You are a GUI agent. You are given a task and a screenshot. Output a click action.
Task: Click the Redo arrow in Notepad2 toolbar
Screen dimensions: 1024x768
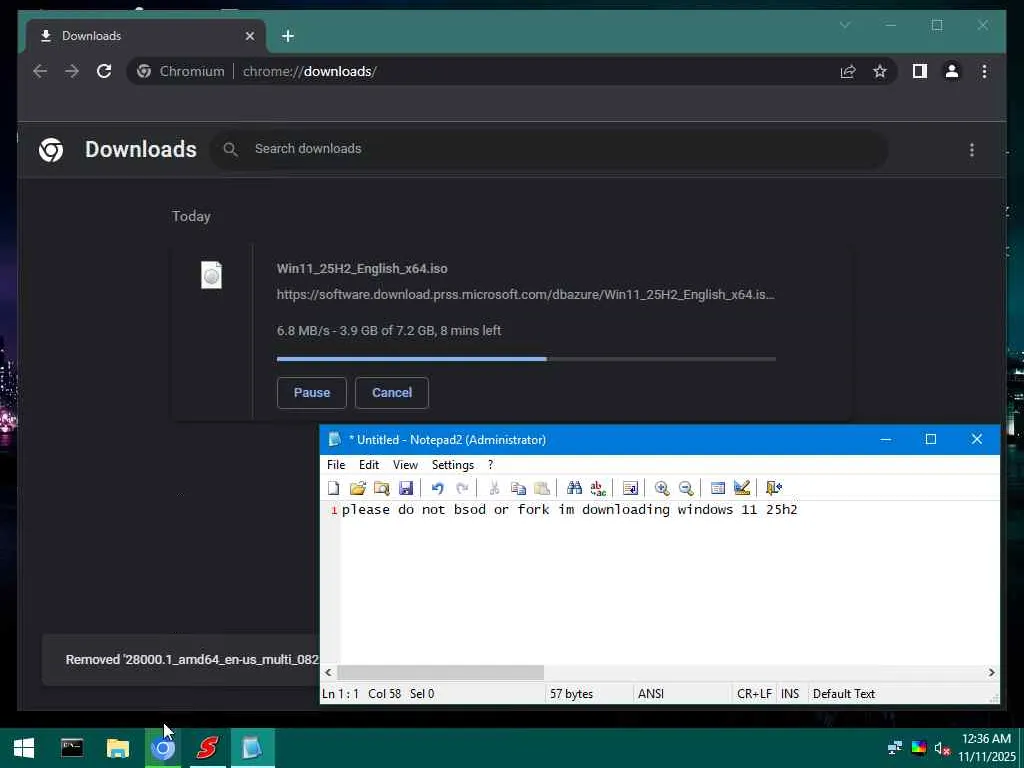462,488
